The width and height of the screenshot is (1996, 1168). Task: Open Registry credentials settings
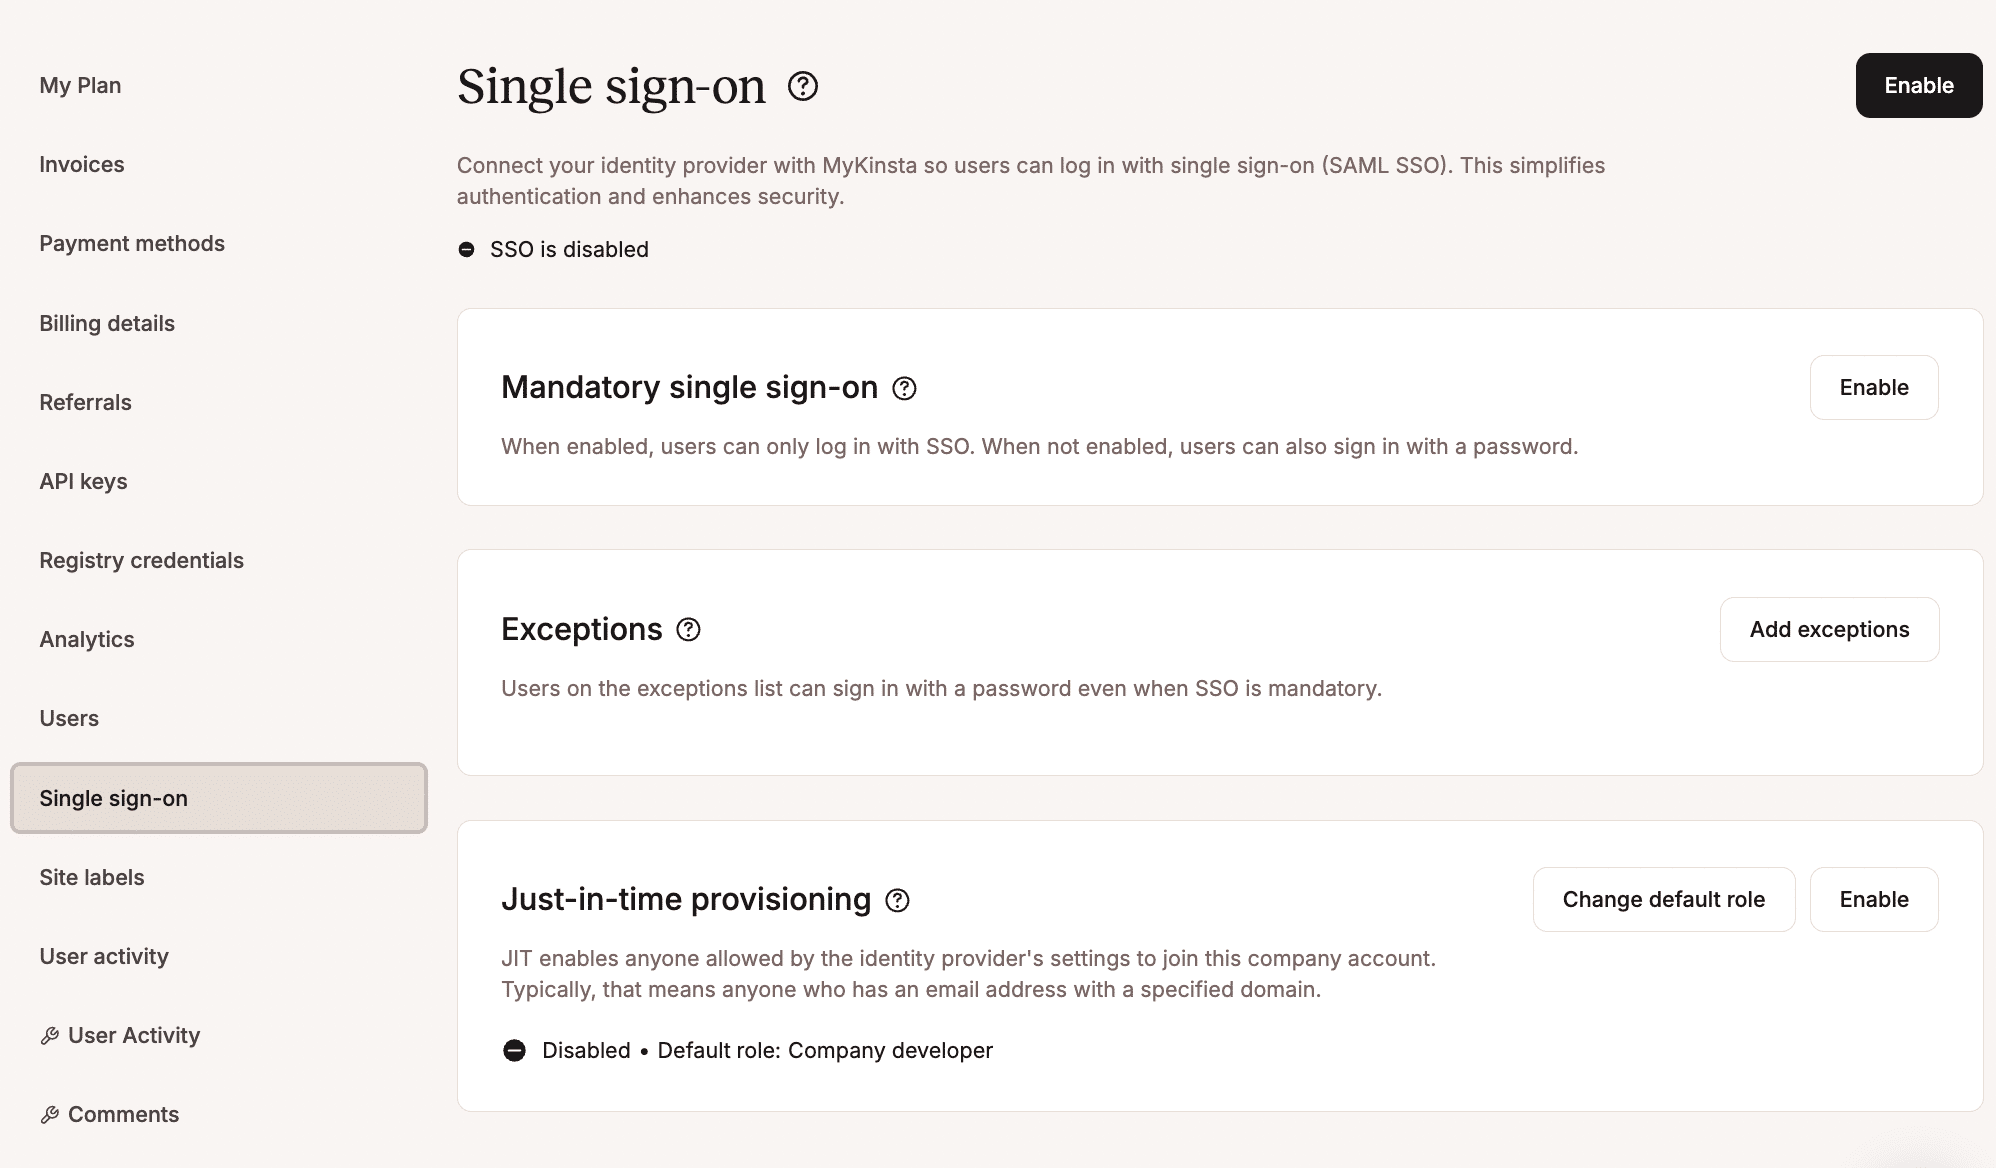141,560
